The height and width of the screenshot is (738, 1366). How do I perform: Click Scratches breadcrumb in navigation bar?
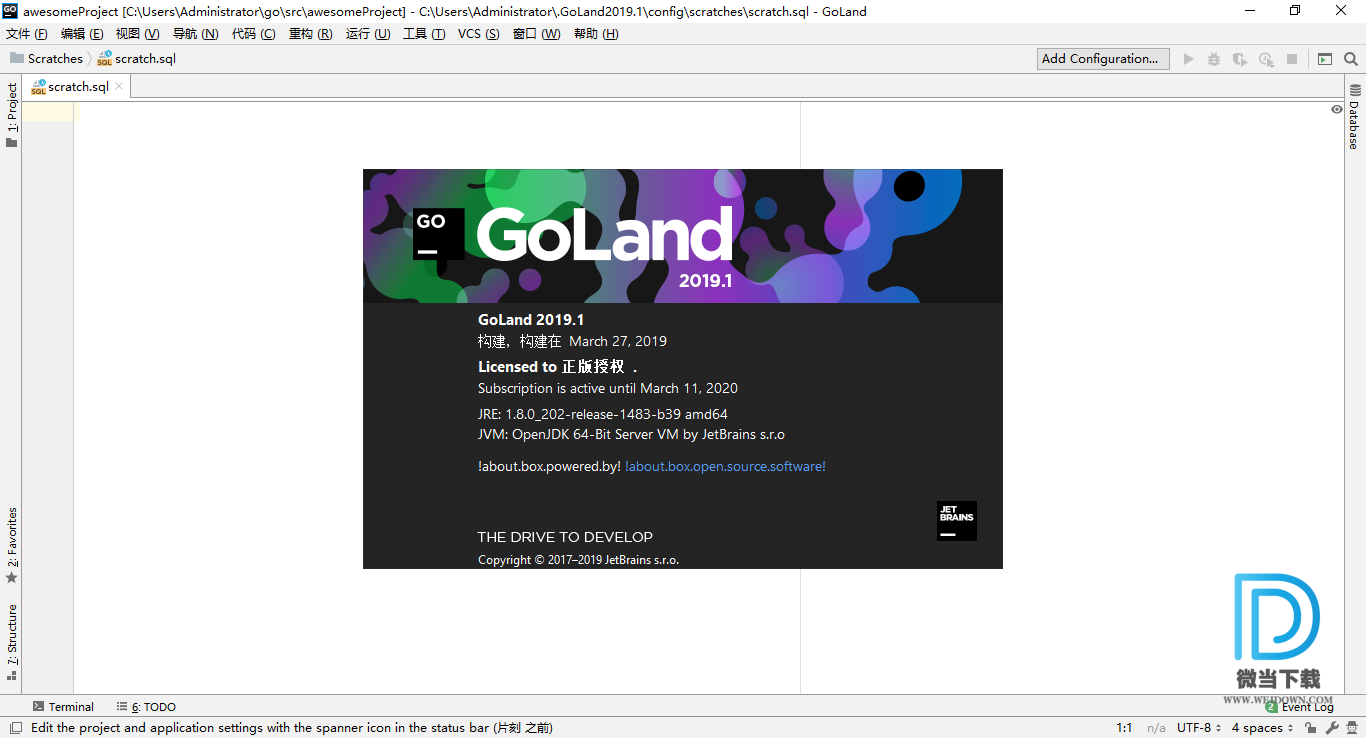47,59
